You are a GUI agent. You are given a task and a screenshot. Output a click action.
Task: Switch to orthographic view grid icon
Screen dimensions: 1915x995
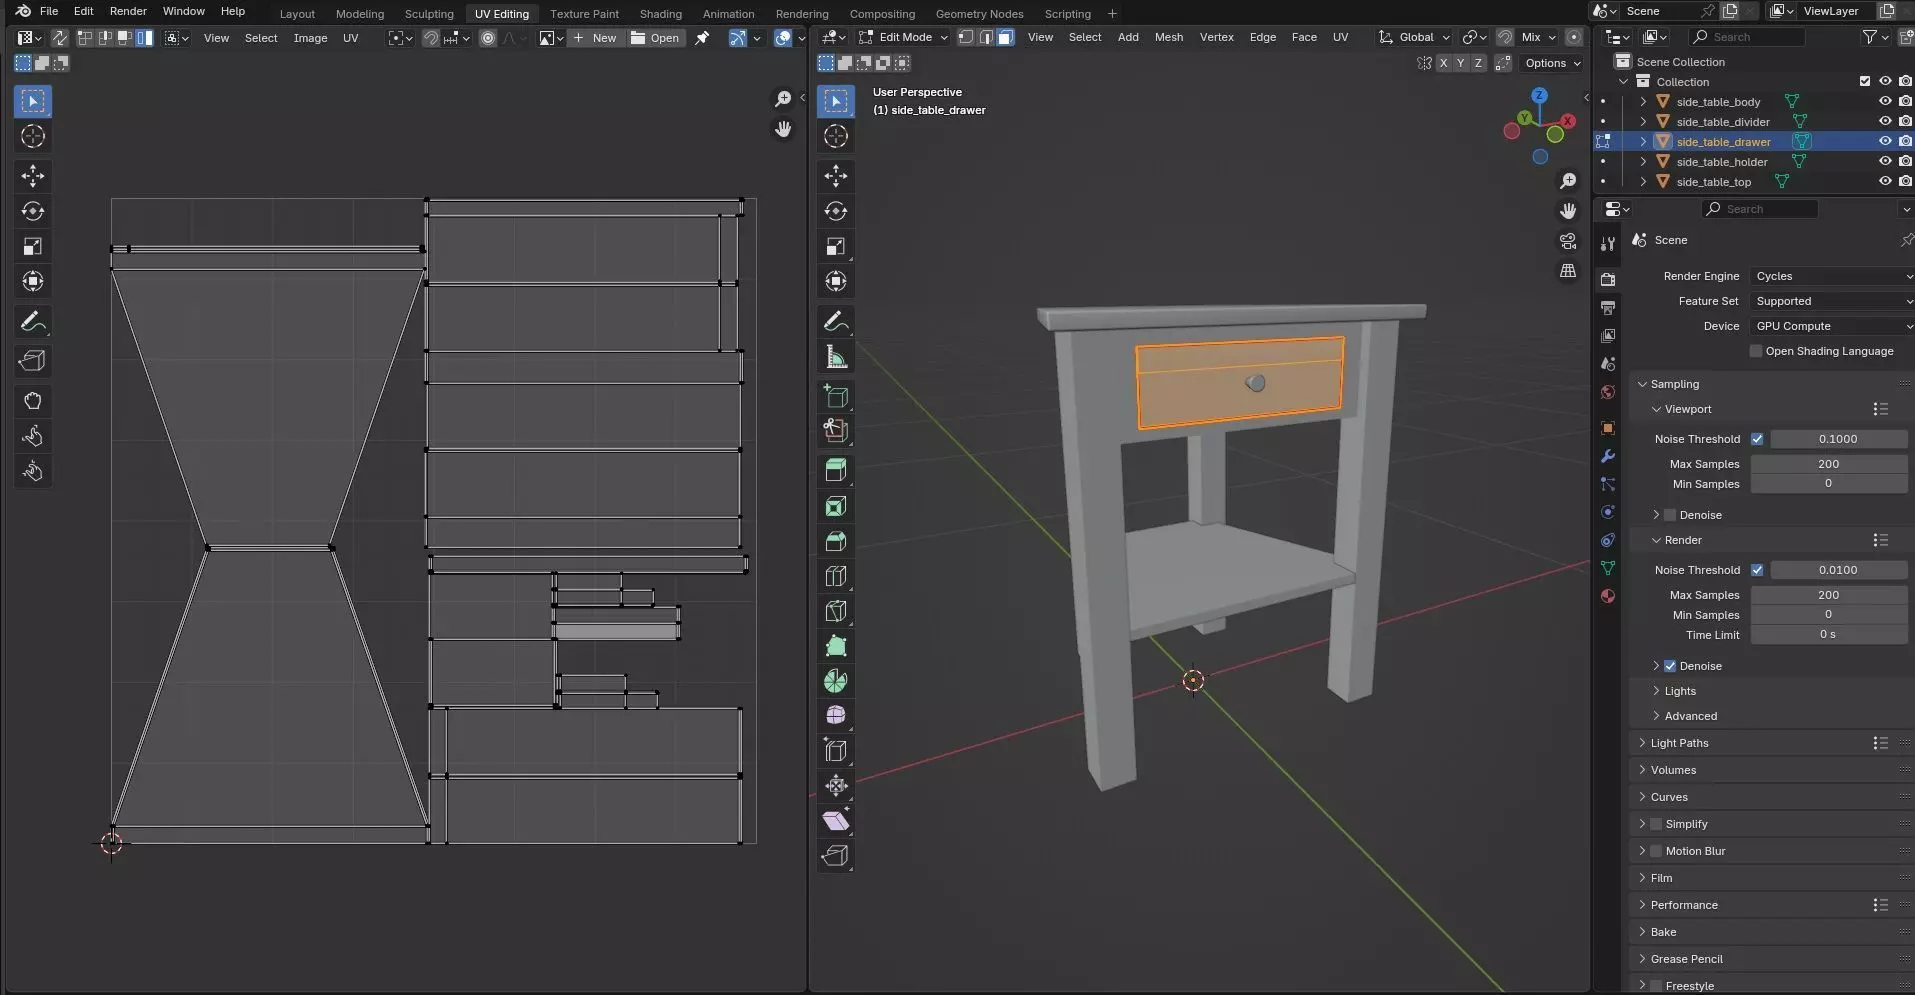click(x=1568, y=271)
